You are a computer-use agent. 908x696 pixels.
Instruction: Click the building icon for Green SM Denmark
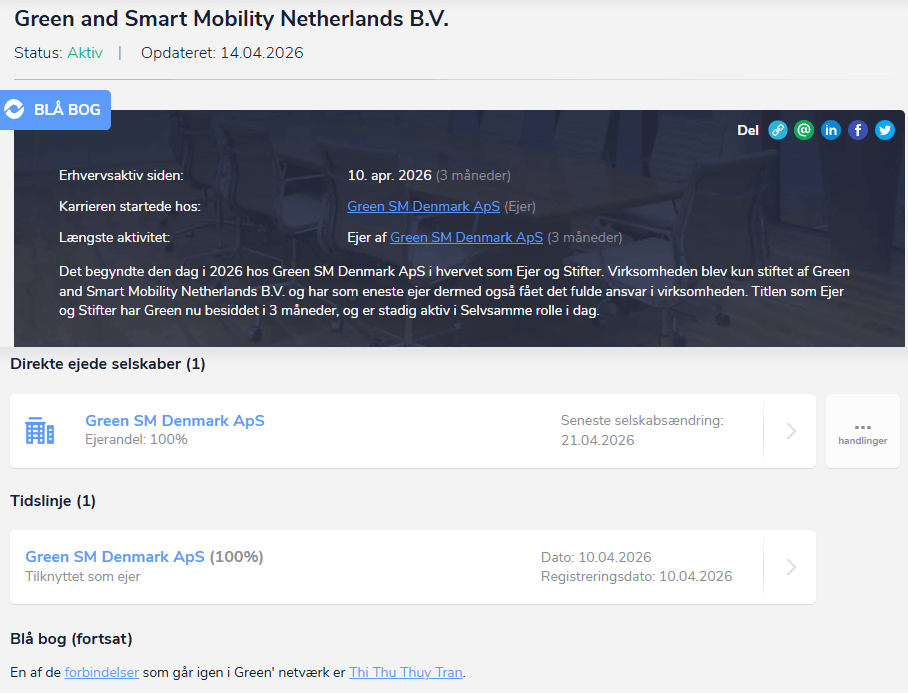[x=40, y=431]
